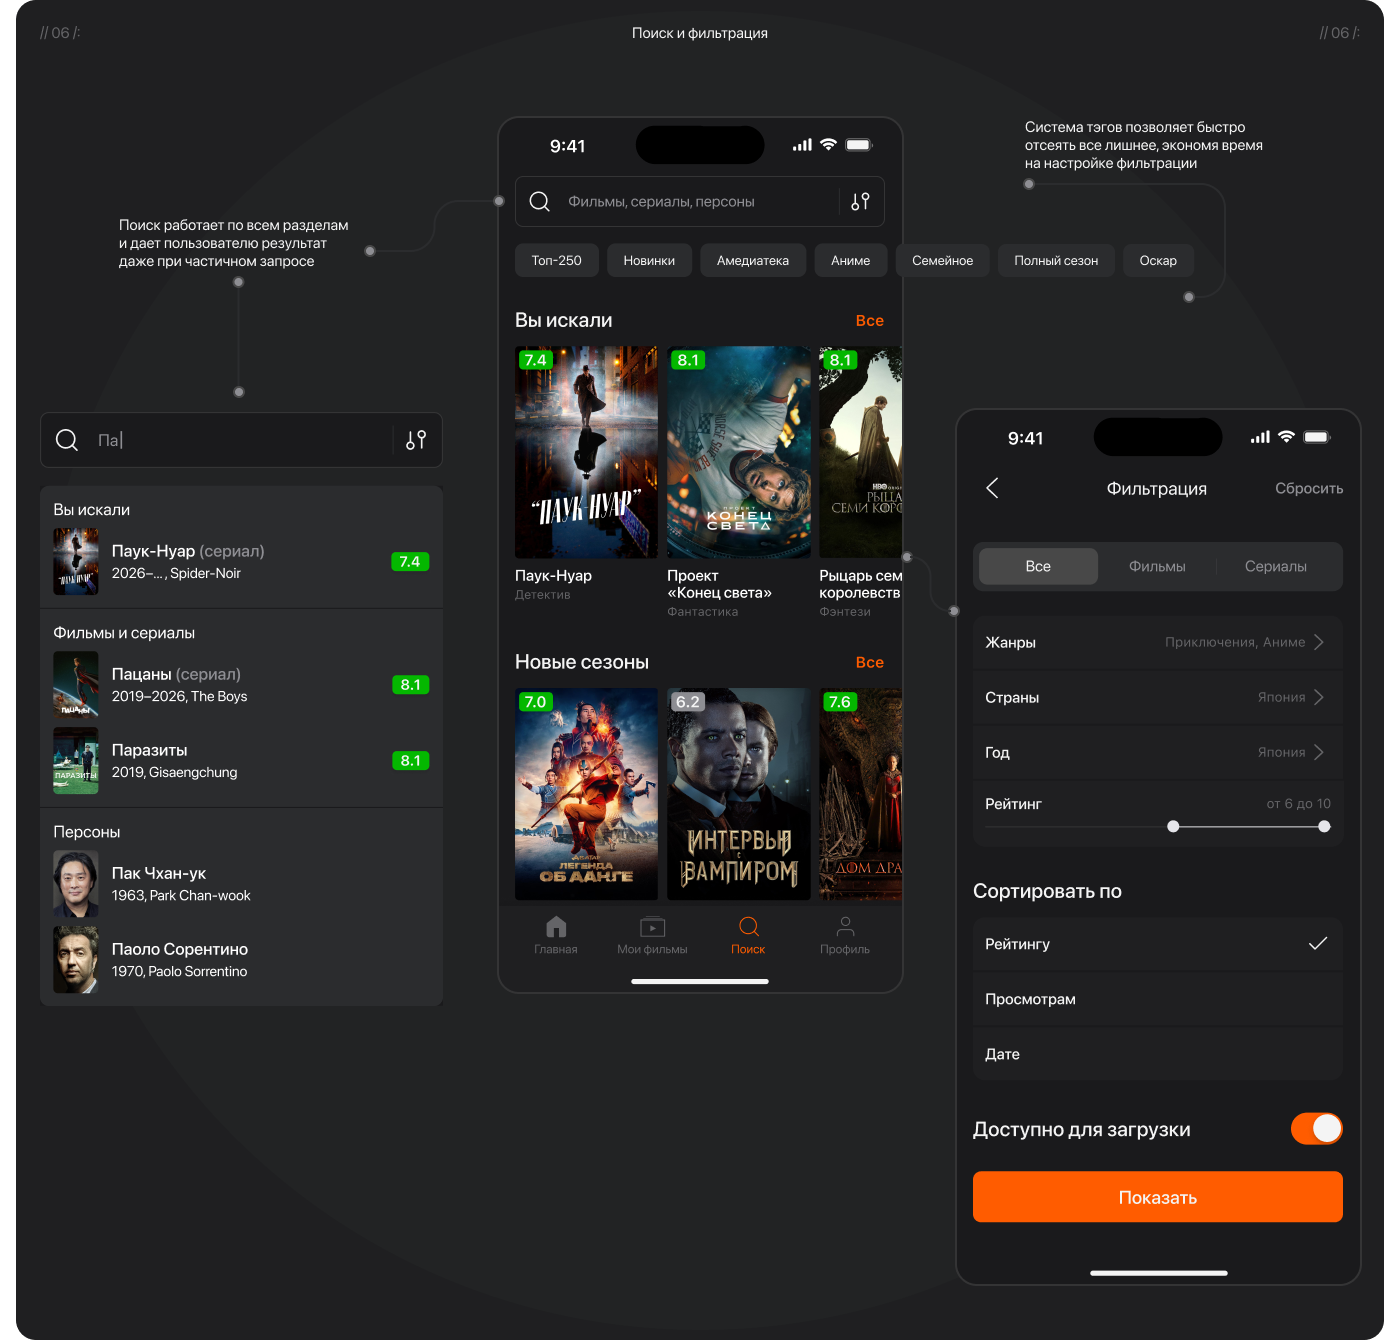
Task: Click the 8.1 rating badge in Паразиты row
Action: 410,761
